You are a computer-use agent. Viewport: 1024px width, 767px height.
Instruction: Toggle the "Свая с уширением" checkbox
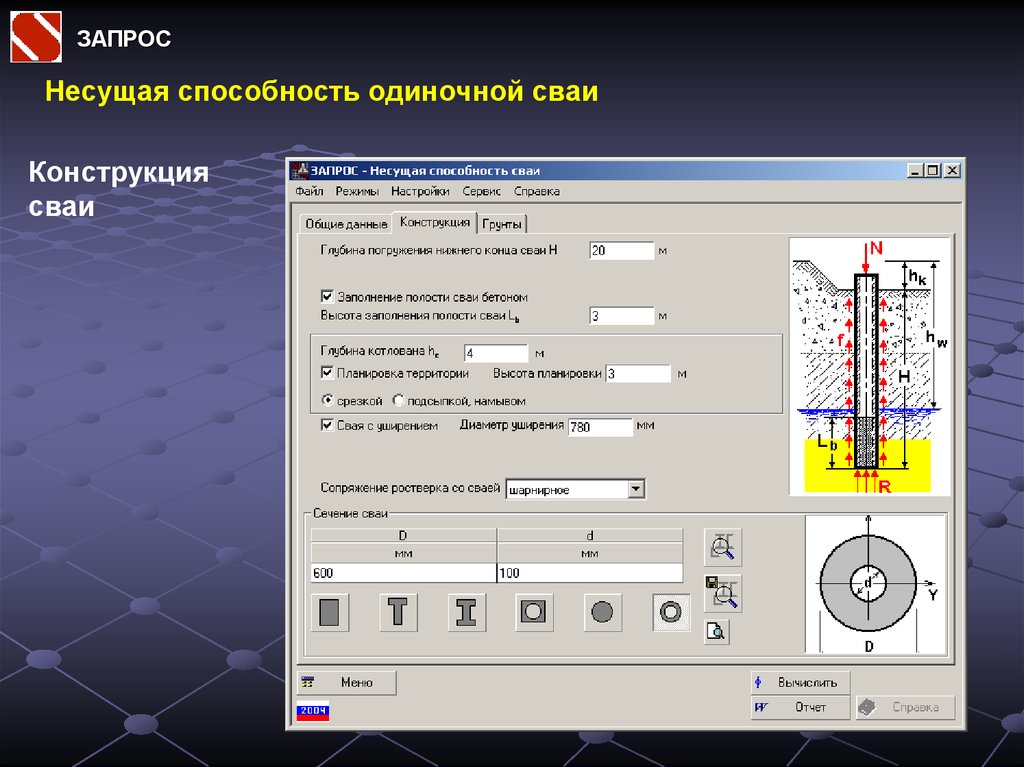tap(327, 425)
